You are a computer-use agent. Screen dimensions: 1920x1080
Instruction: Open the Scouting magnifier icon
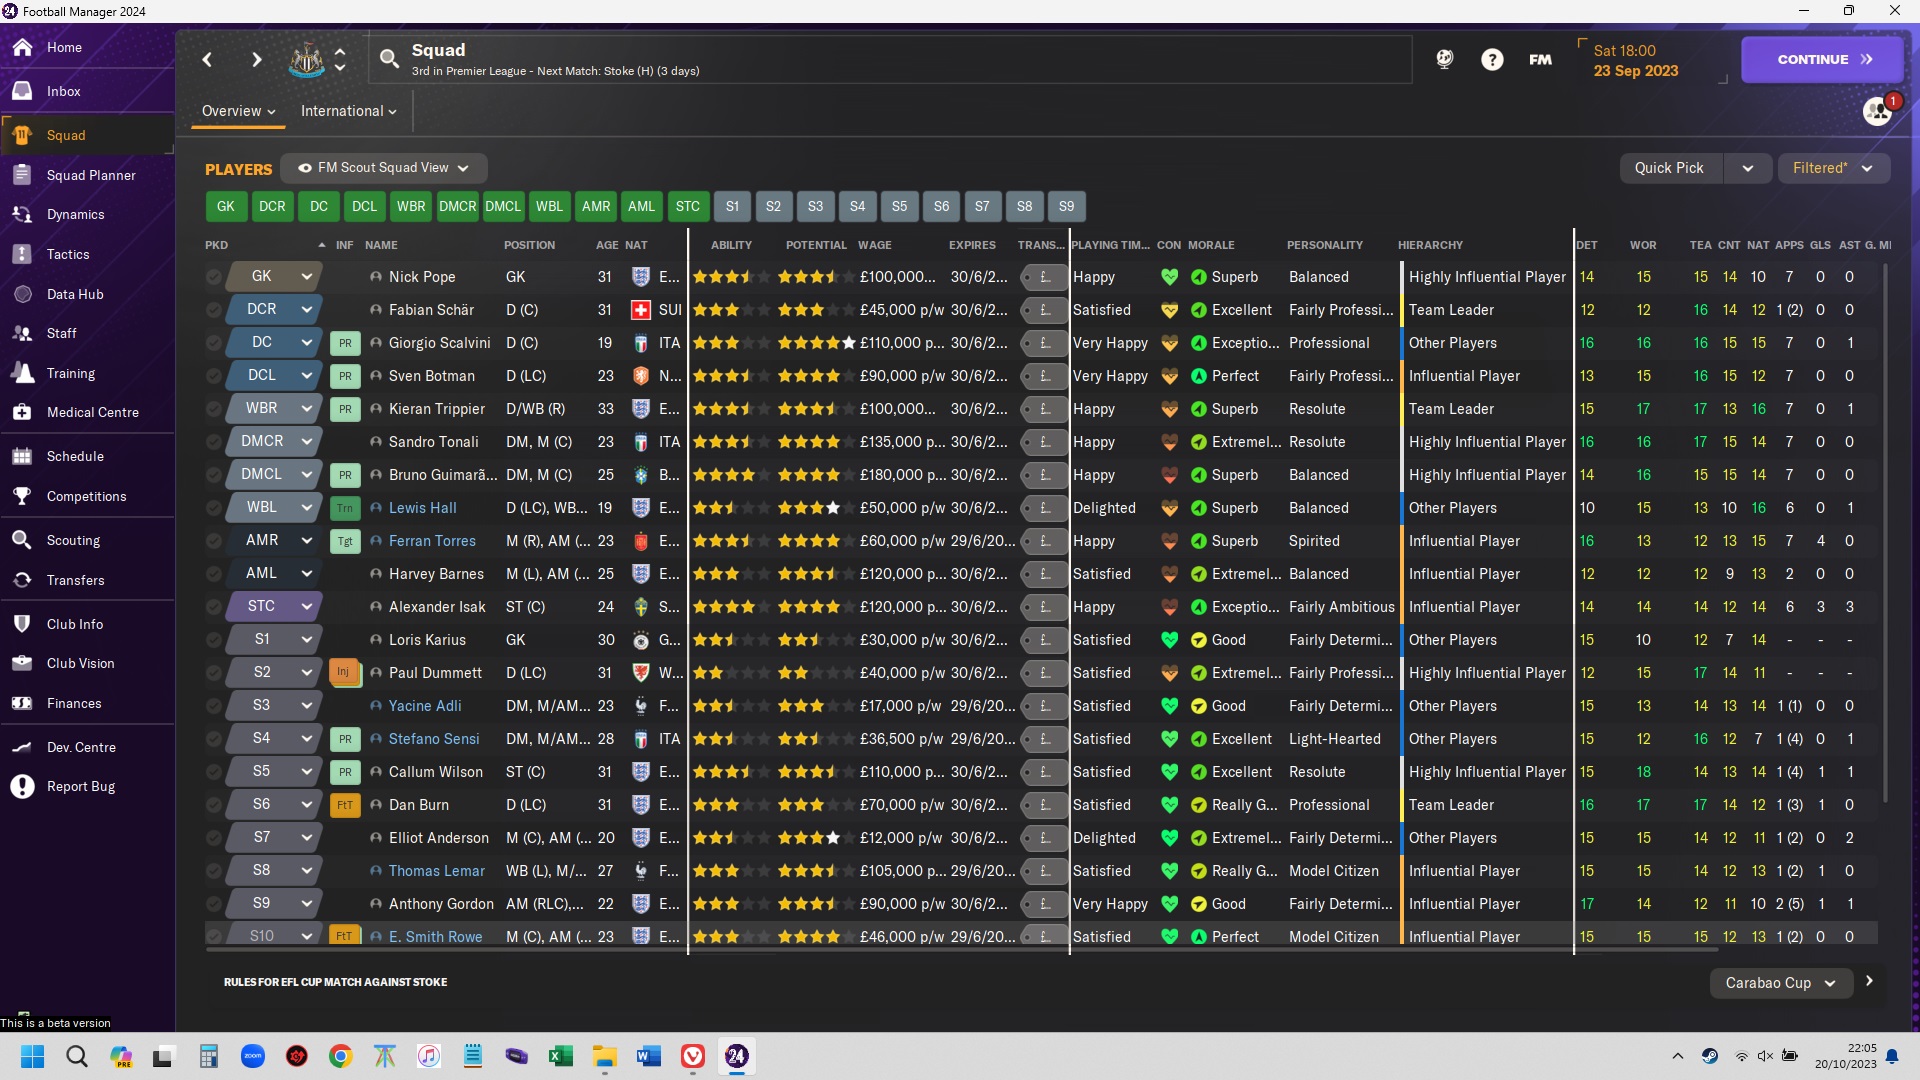(22, 540)
